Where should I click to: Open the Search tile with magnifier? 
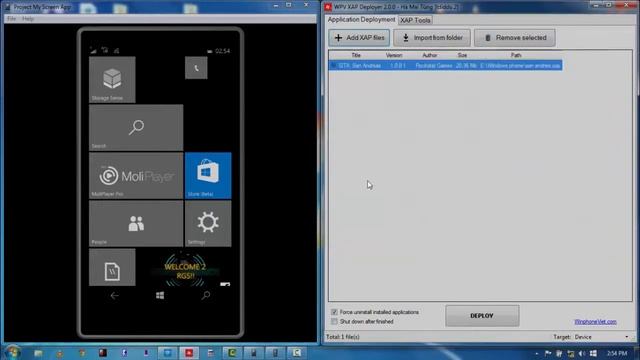point(136,127)
